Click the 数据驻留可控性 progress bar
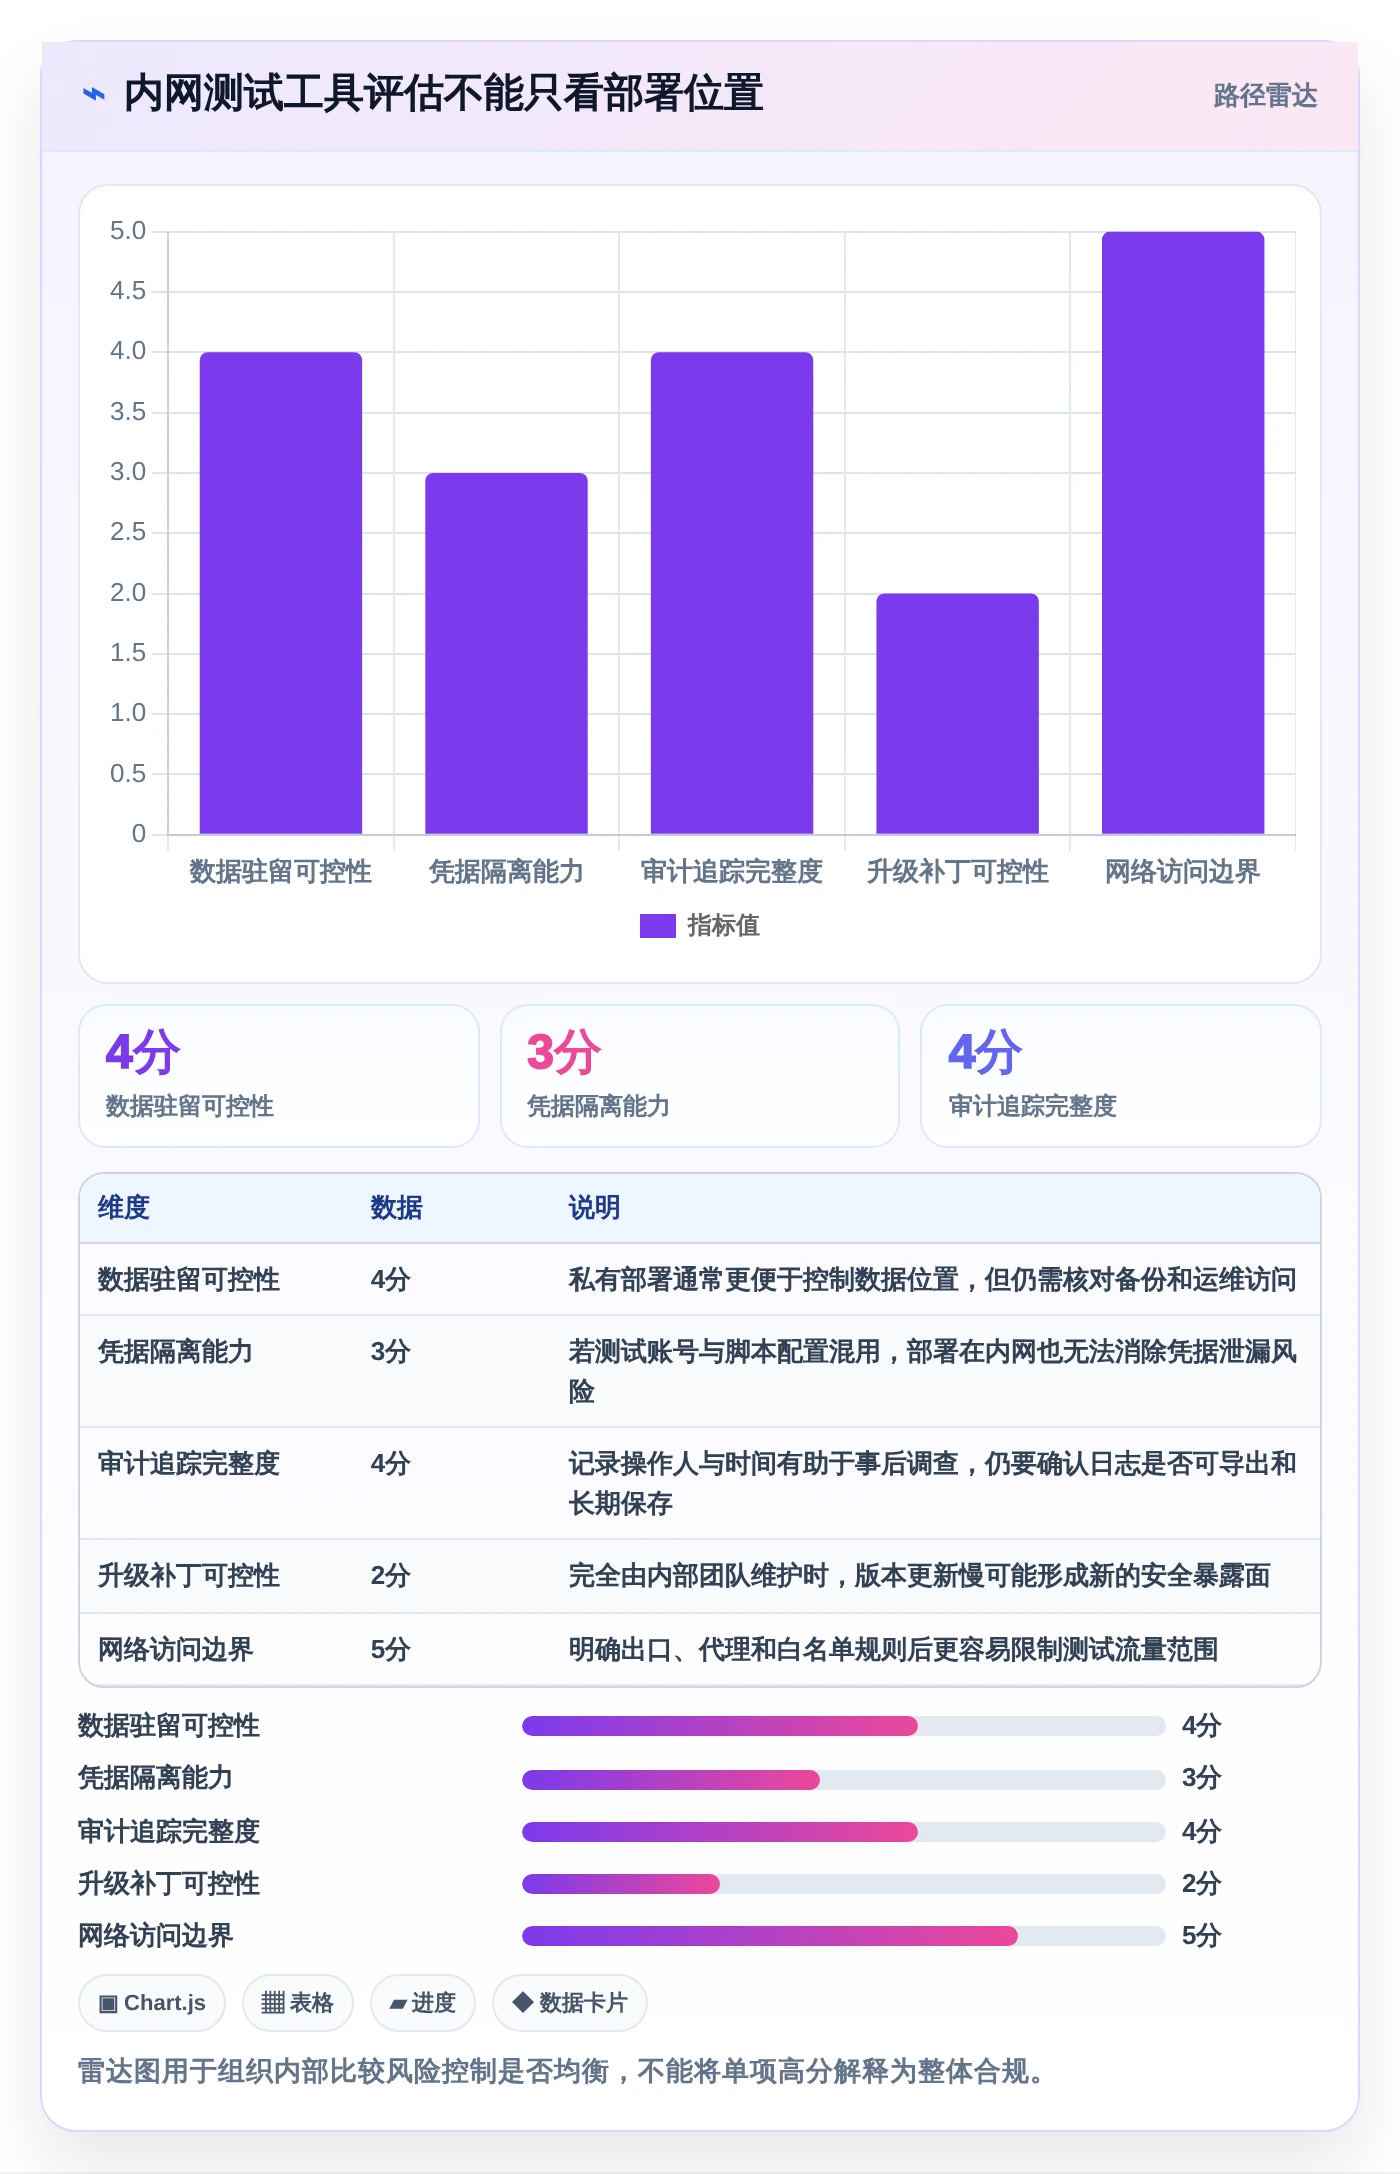Screen dimensions: 1400x2174 pyautogui.click(x=843, y=1726)
